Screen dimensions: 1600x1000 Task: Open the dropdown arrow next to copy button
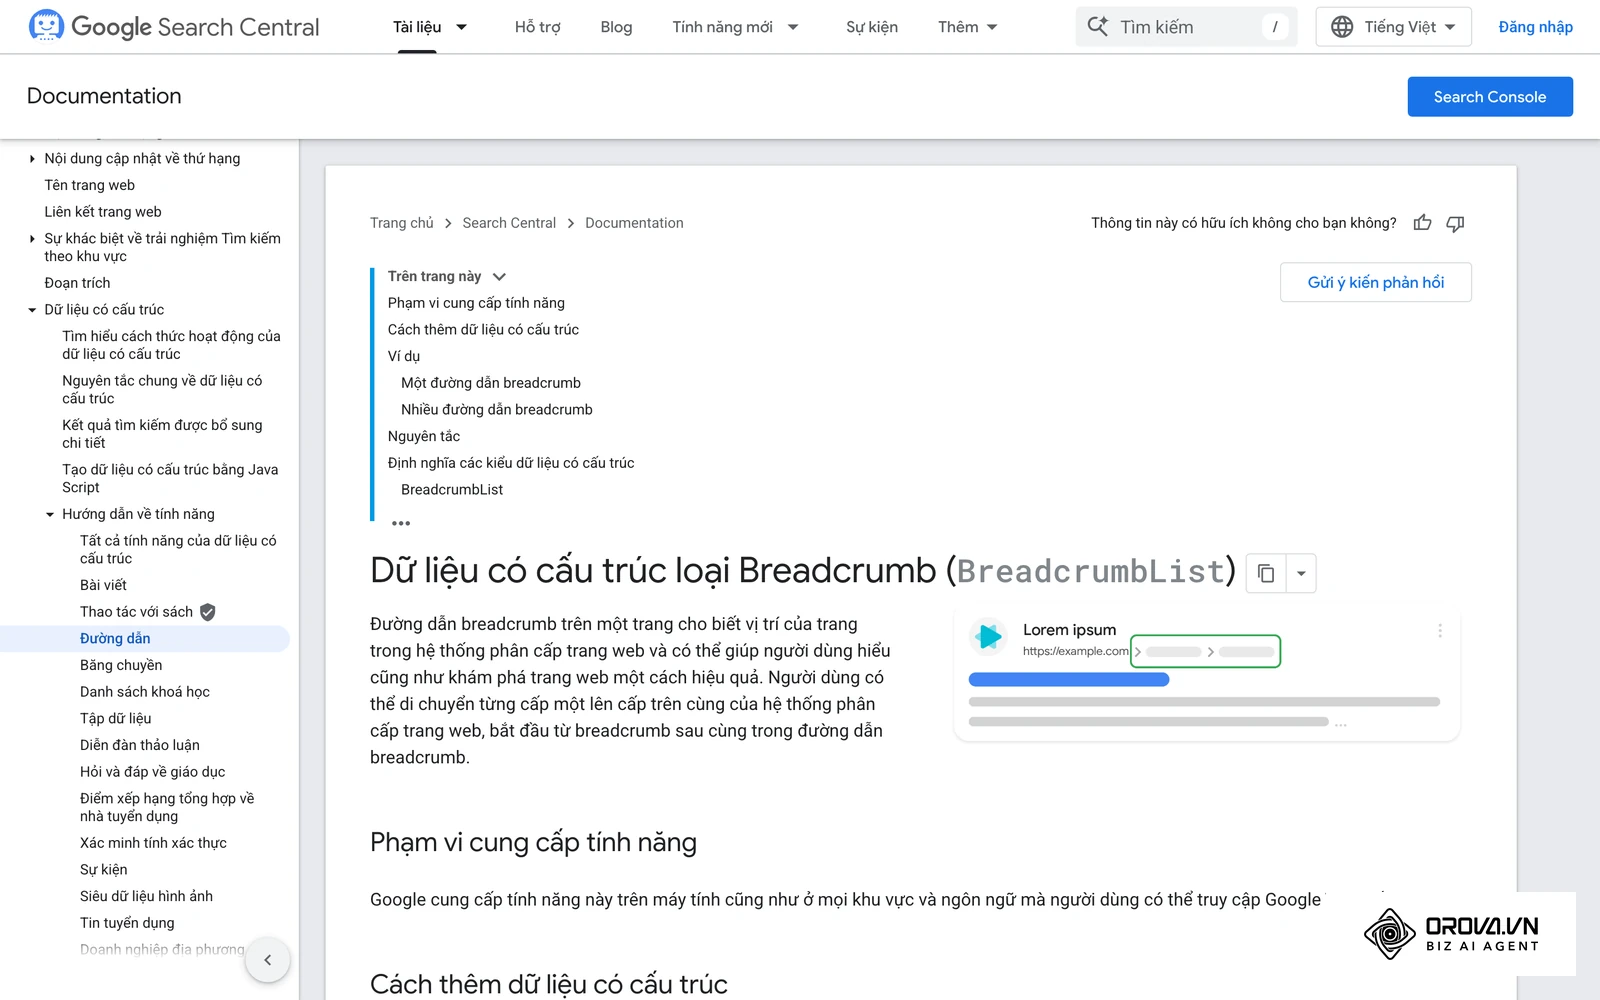(1301, 573)
